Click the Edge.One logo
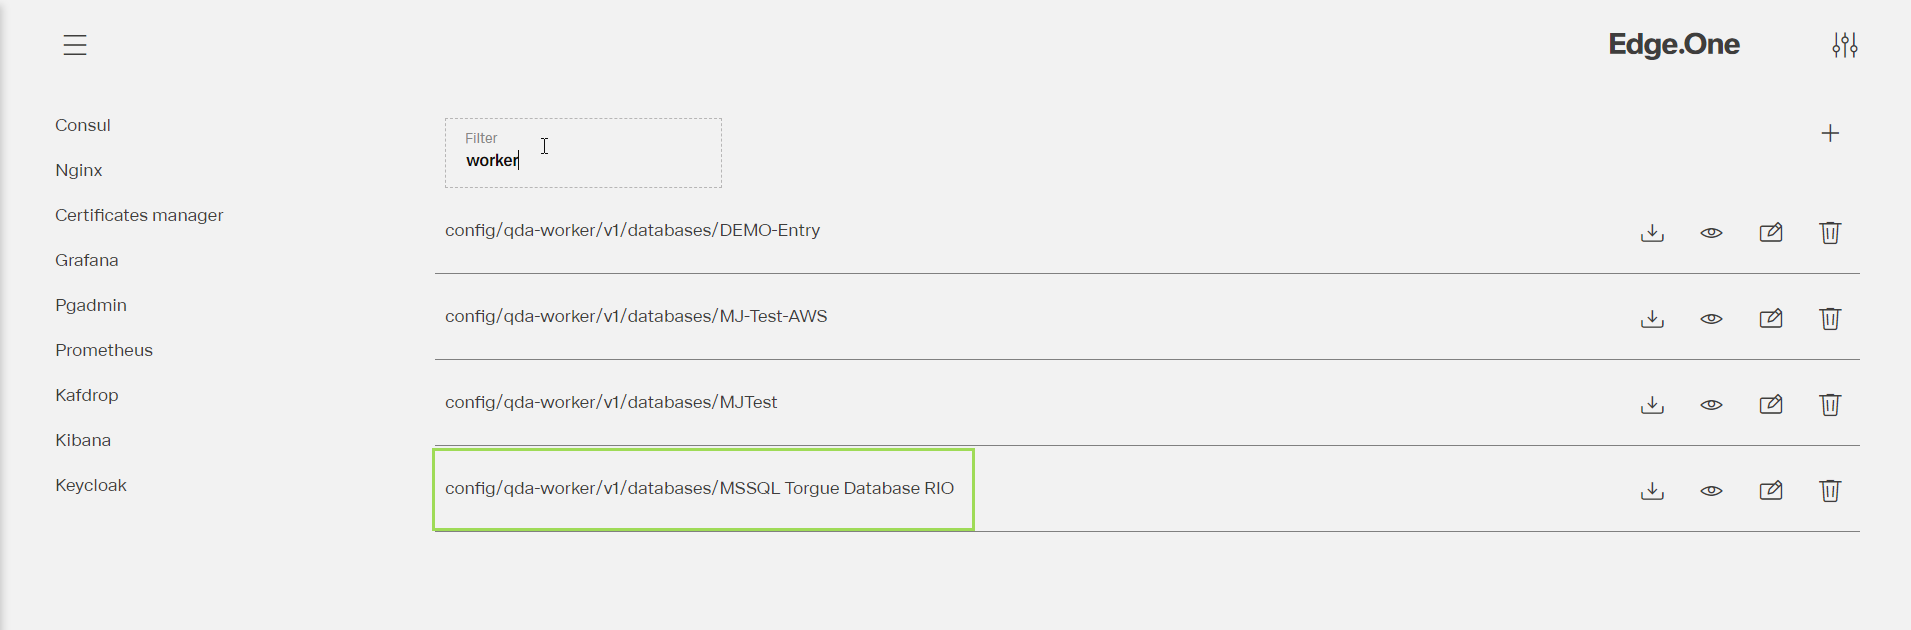Image resolution: width=1911 pixels, height=630 pixels. point(1673,44)
